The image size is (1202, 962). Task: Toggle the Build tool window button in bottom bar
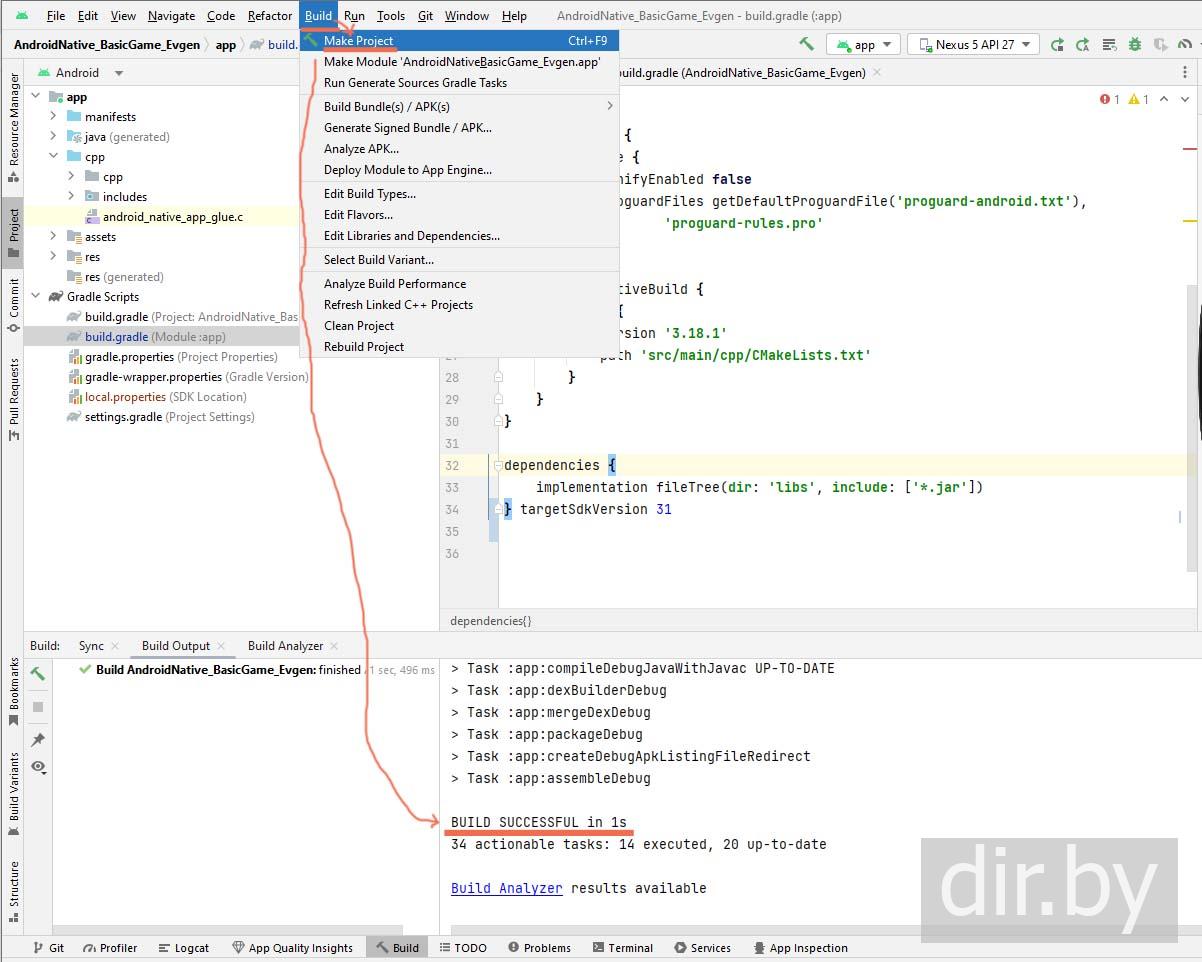click(397, 948)
